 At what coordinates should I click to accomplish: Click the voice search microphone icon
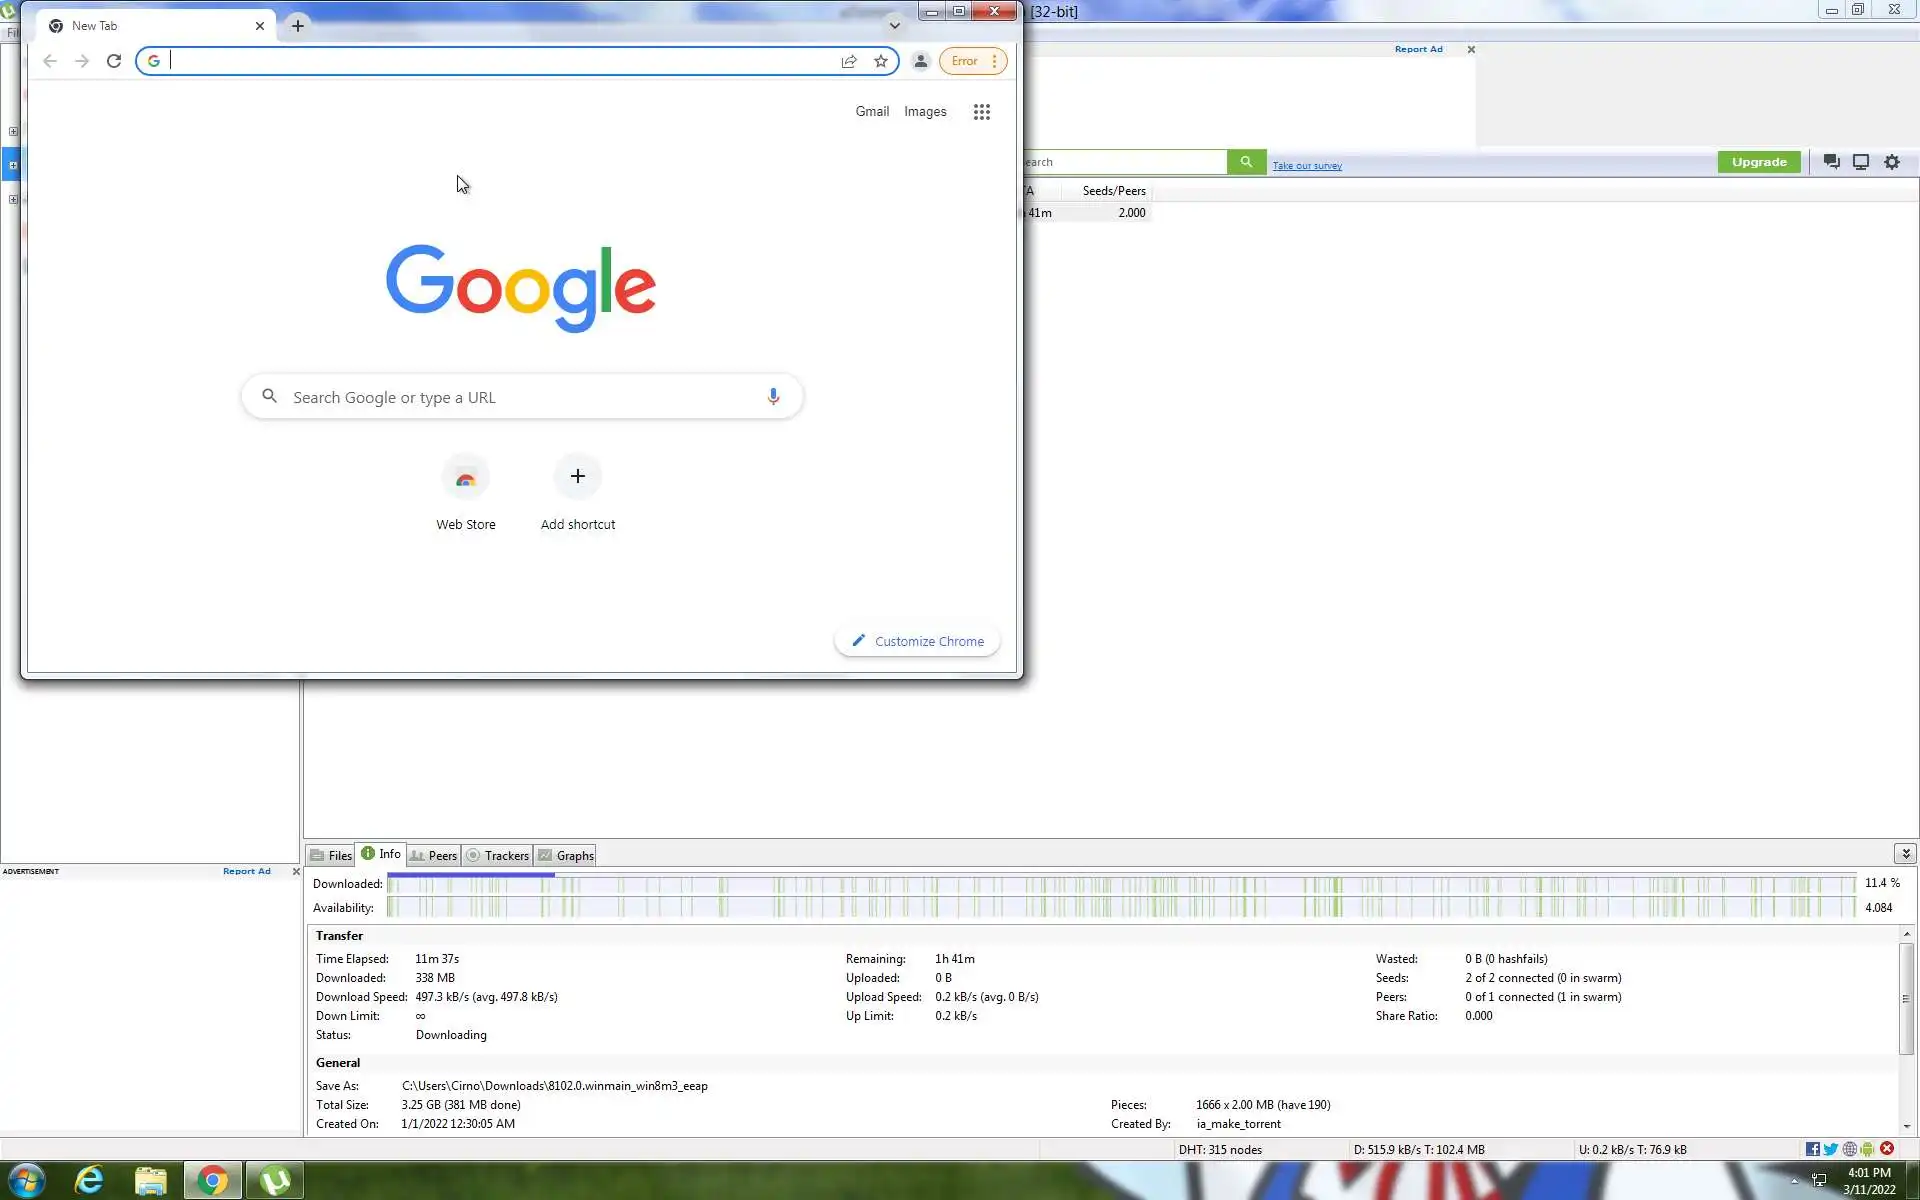772,397
